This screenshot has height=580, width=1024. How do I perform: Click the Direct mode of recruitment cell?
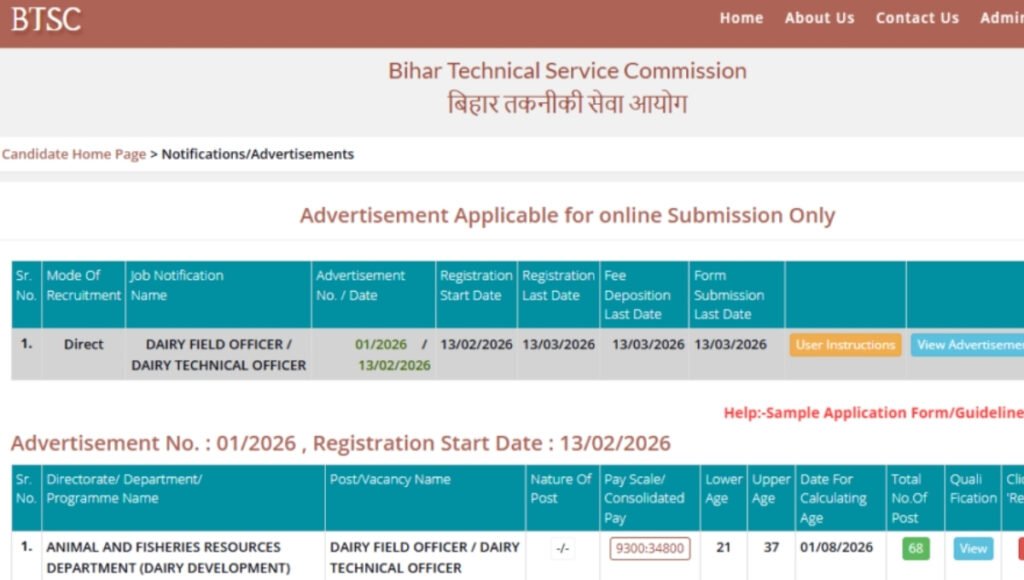click(x=83, y=344)
